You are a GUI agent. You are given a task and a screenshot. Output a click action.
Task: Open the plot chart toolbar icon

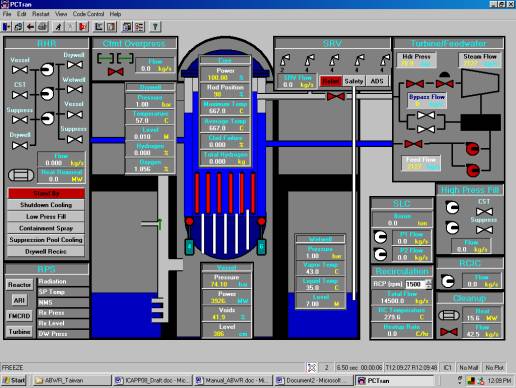pyautogui.click(x=99, y=27)
